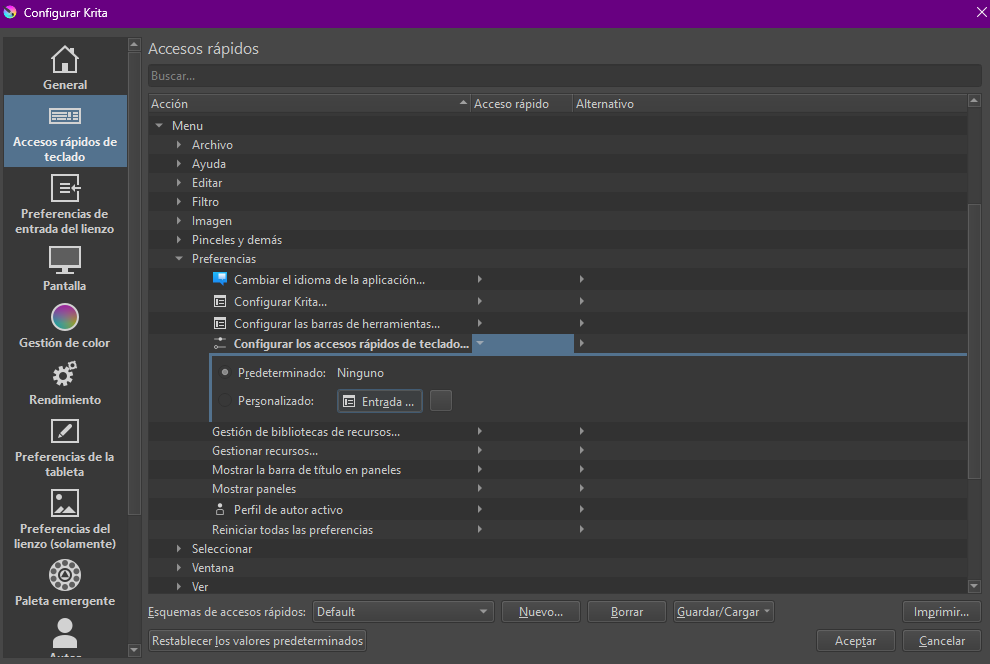Click the Aceptar button
Image resolution: width=990 pixels, height=664 pixels.
tap(856, 641)
